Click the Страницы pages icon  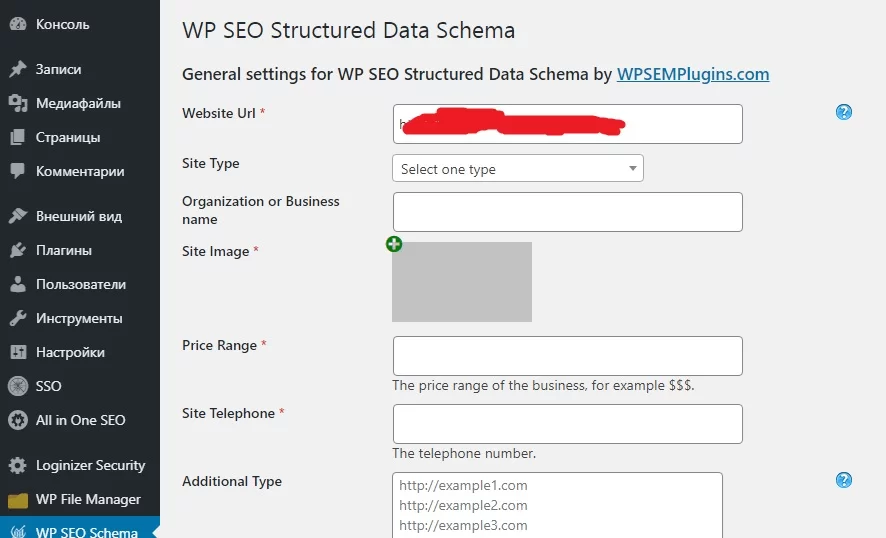18,137
